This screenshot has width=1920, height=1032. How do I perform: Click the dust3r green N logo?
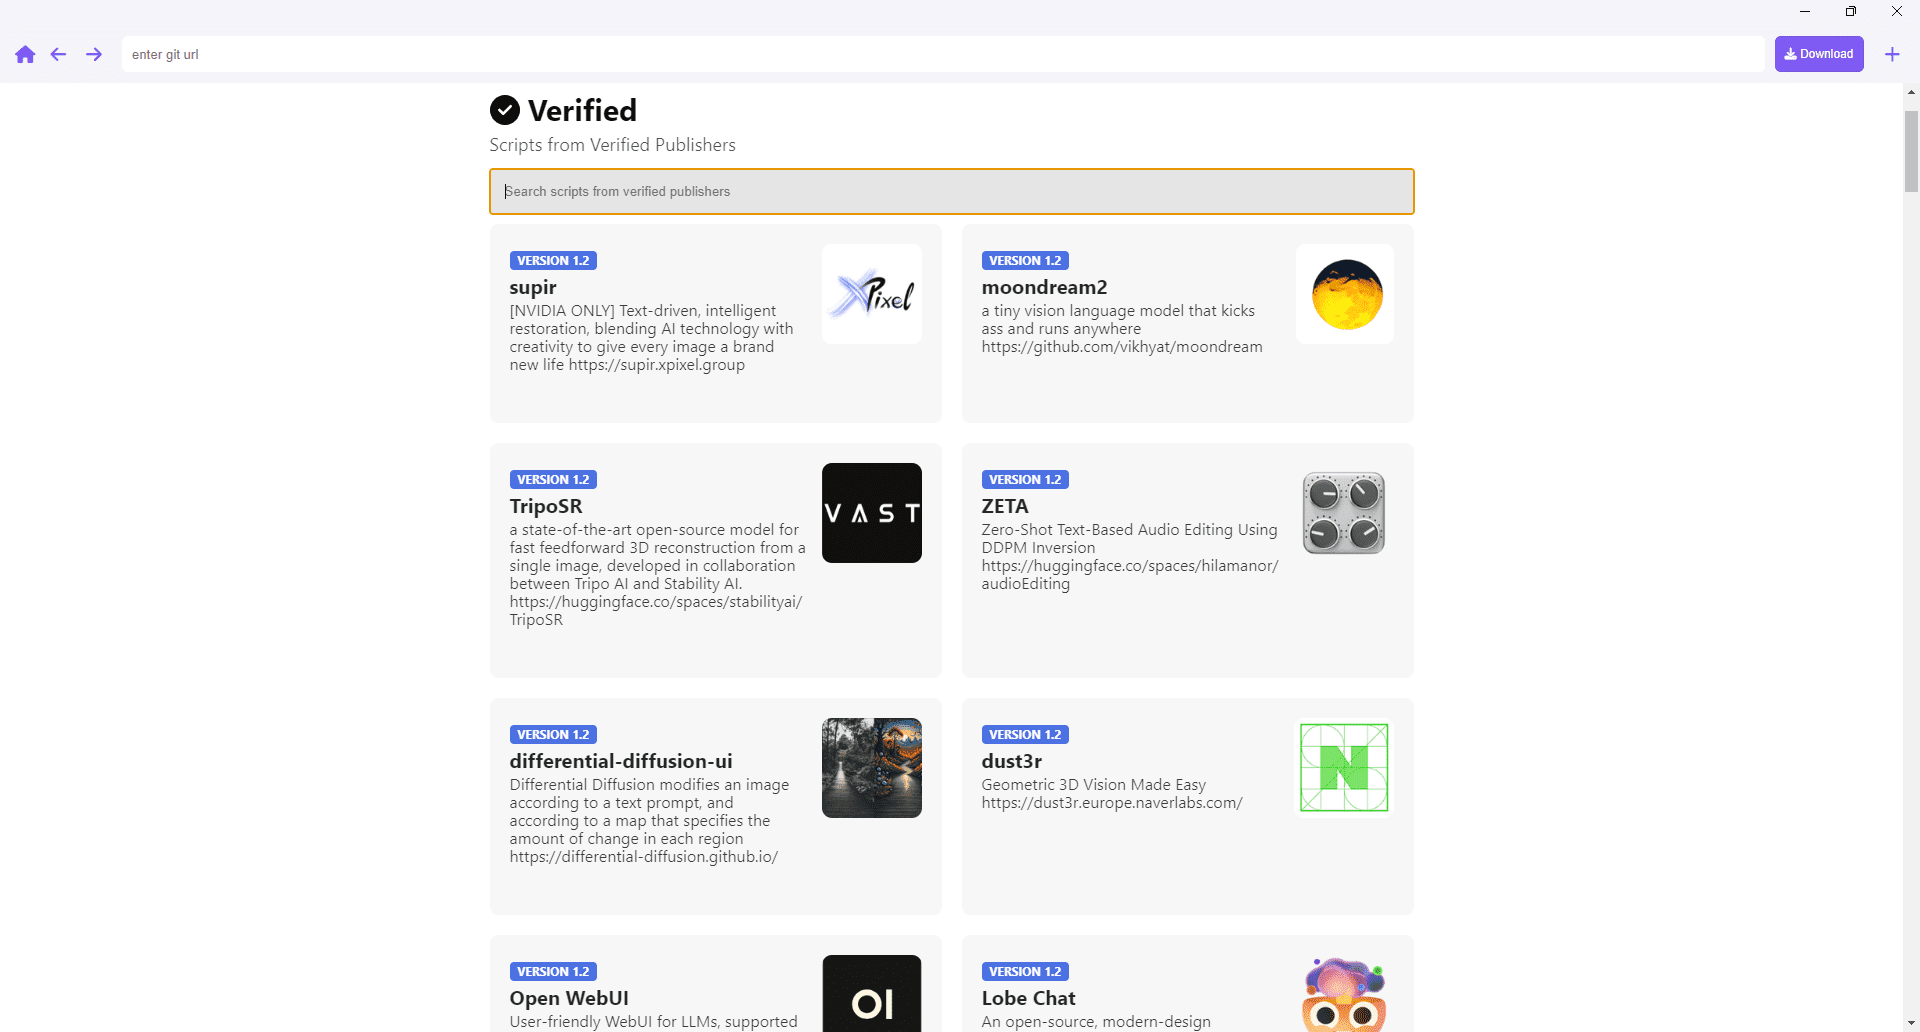tap(1344, 768)
